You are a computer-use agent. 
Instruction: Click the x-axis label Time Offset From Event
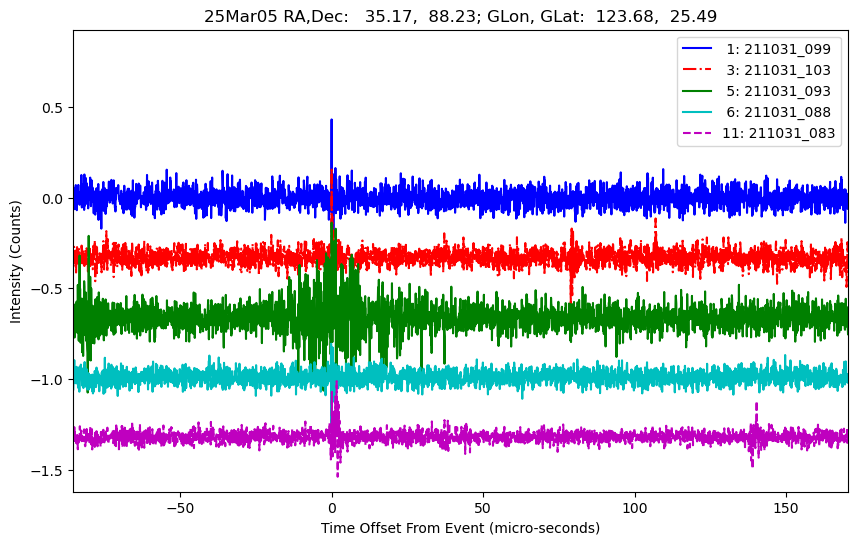460,528
